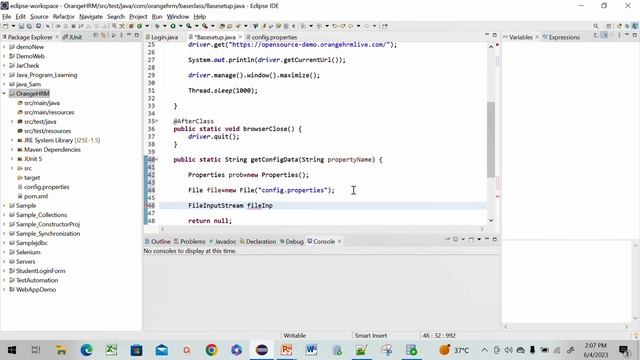The image size is (640, 360).
Task: Switch to the Javadoc tab
Action: [x=223, y=242]
